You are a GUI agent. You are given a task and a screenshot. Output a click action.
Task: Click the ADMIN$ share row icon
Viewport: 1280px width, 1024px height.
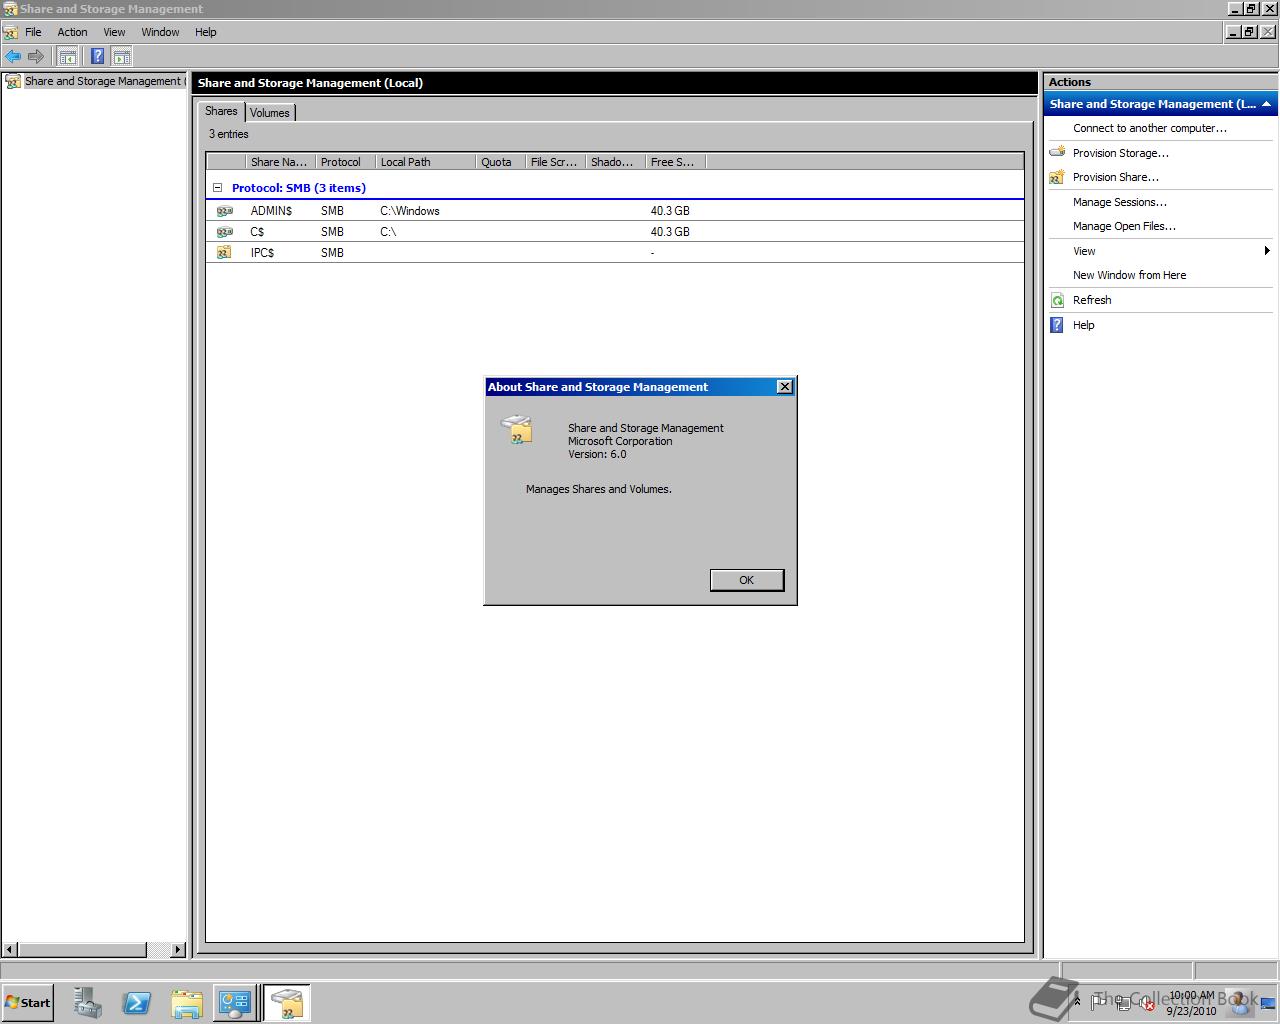(224, 211)
